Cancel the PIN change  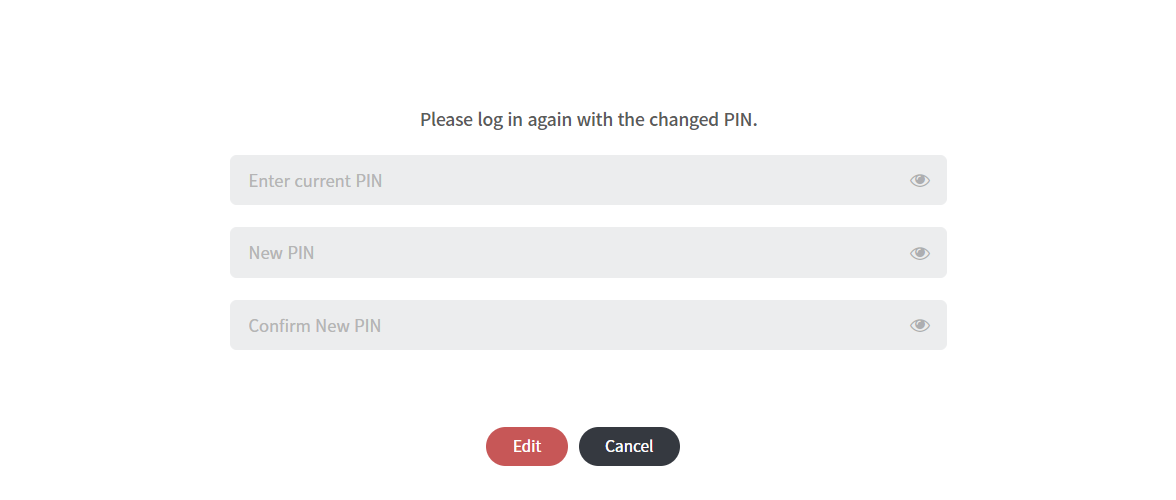(x=629, y=446)
